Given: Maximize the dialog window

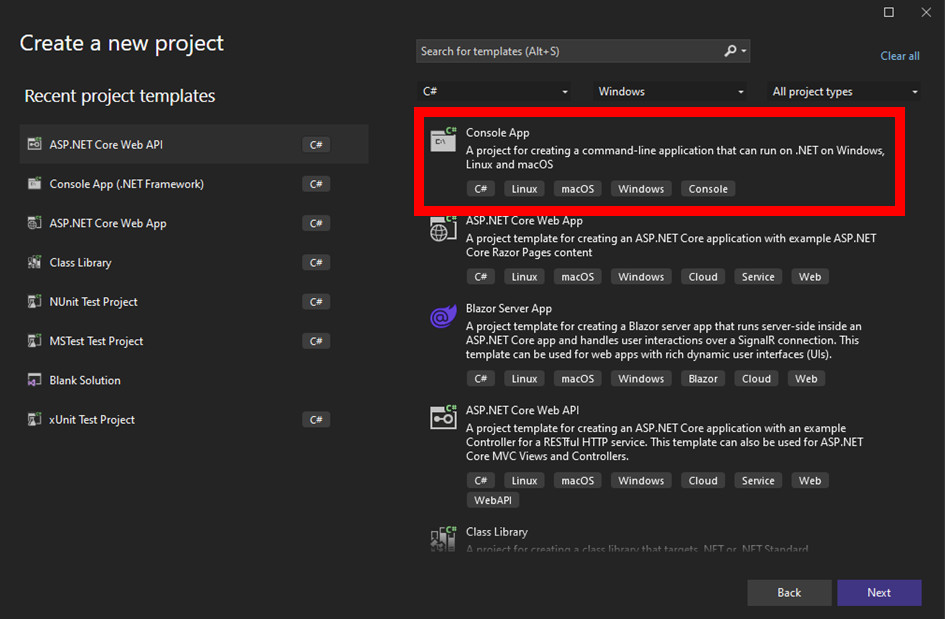Looking at the screenshot, I should [889, 12].
